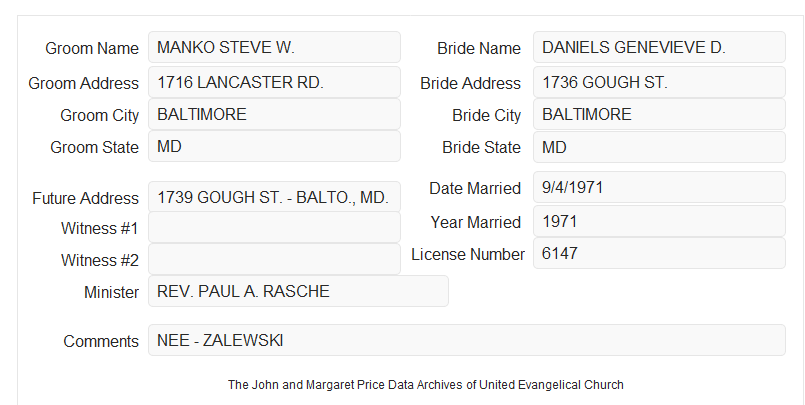Click the Minister name field
This screenshot has width=805, height=405.
click(x=298, y=291)
